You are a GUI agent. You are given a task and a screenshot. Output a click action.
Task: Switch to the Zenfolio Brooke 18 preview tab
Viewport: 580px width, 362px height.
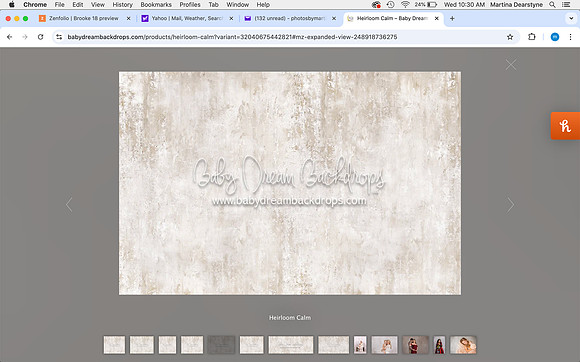click(x=84, y=18)
